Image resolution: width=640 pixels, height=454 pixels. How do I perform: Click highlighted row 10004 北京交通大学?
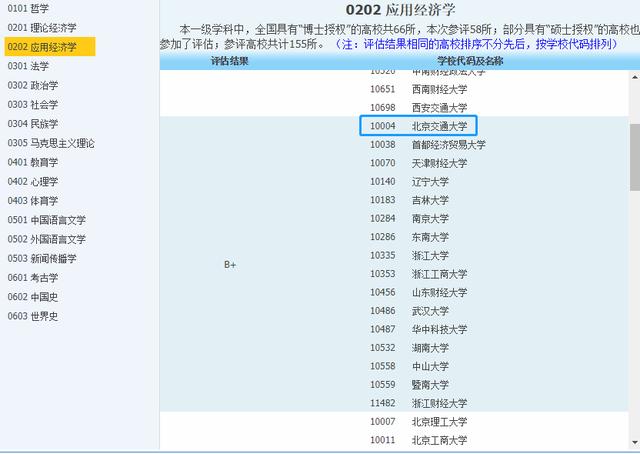[418, 126]
